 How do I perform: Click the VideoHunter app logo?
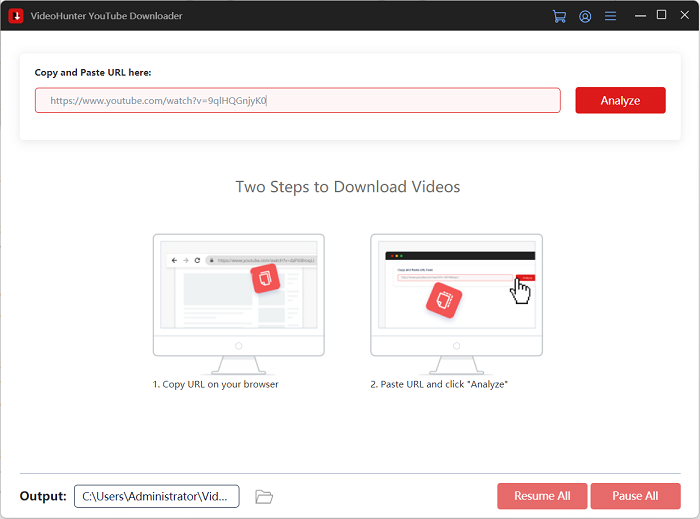click(16, 16)
